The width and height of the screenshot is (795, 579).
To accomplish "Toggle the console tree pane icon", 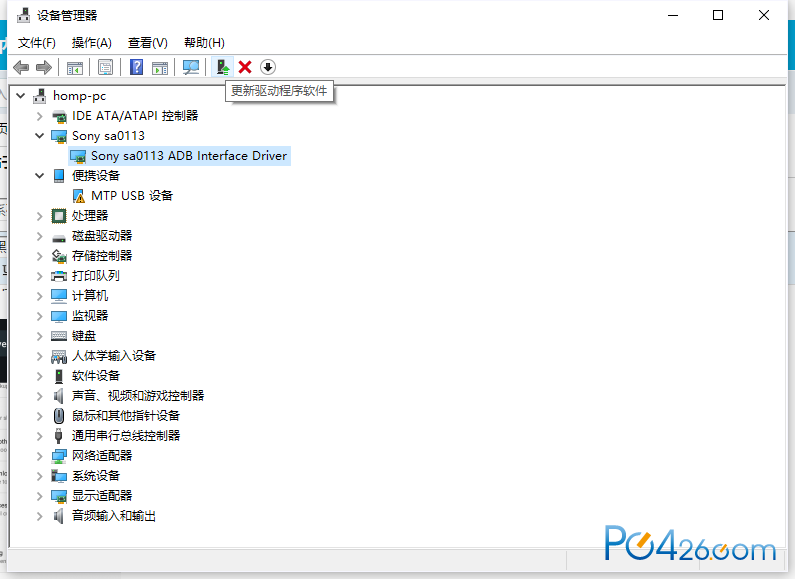I will (75, 67).
